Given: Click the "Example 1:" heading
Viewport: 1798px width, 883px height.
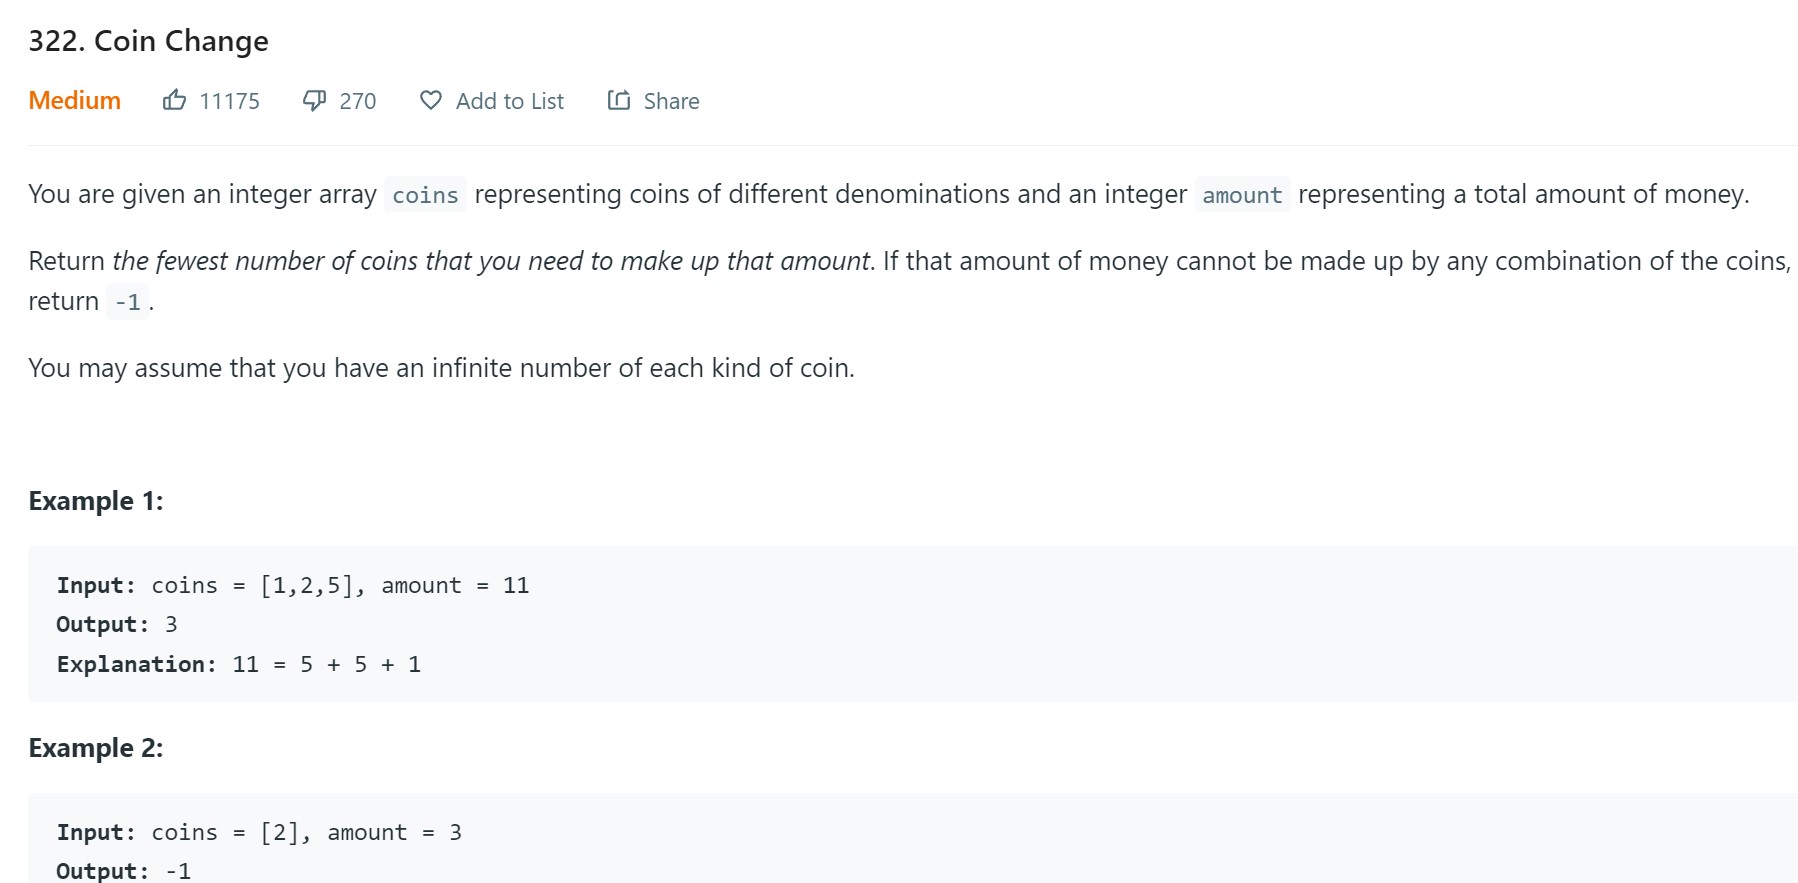Looking at the screenshot, I should click(96, 501).
